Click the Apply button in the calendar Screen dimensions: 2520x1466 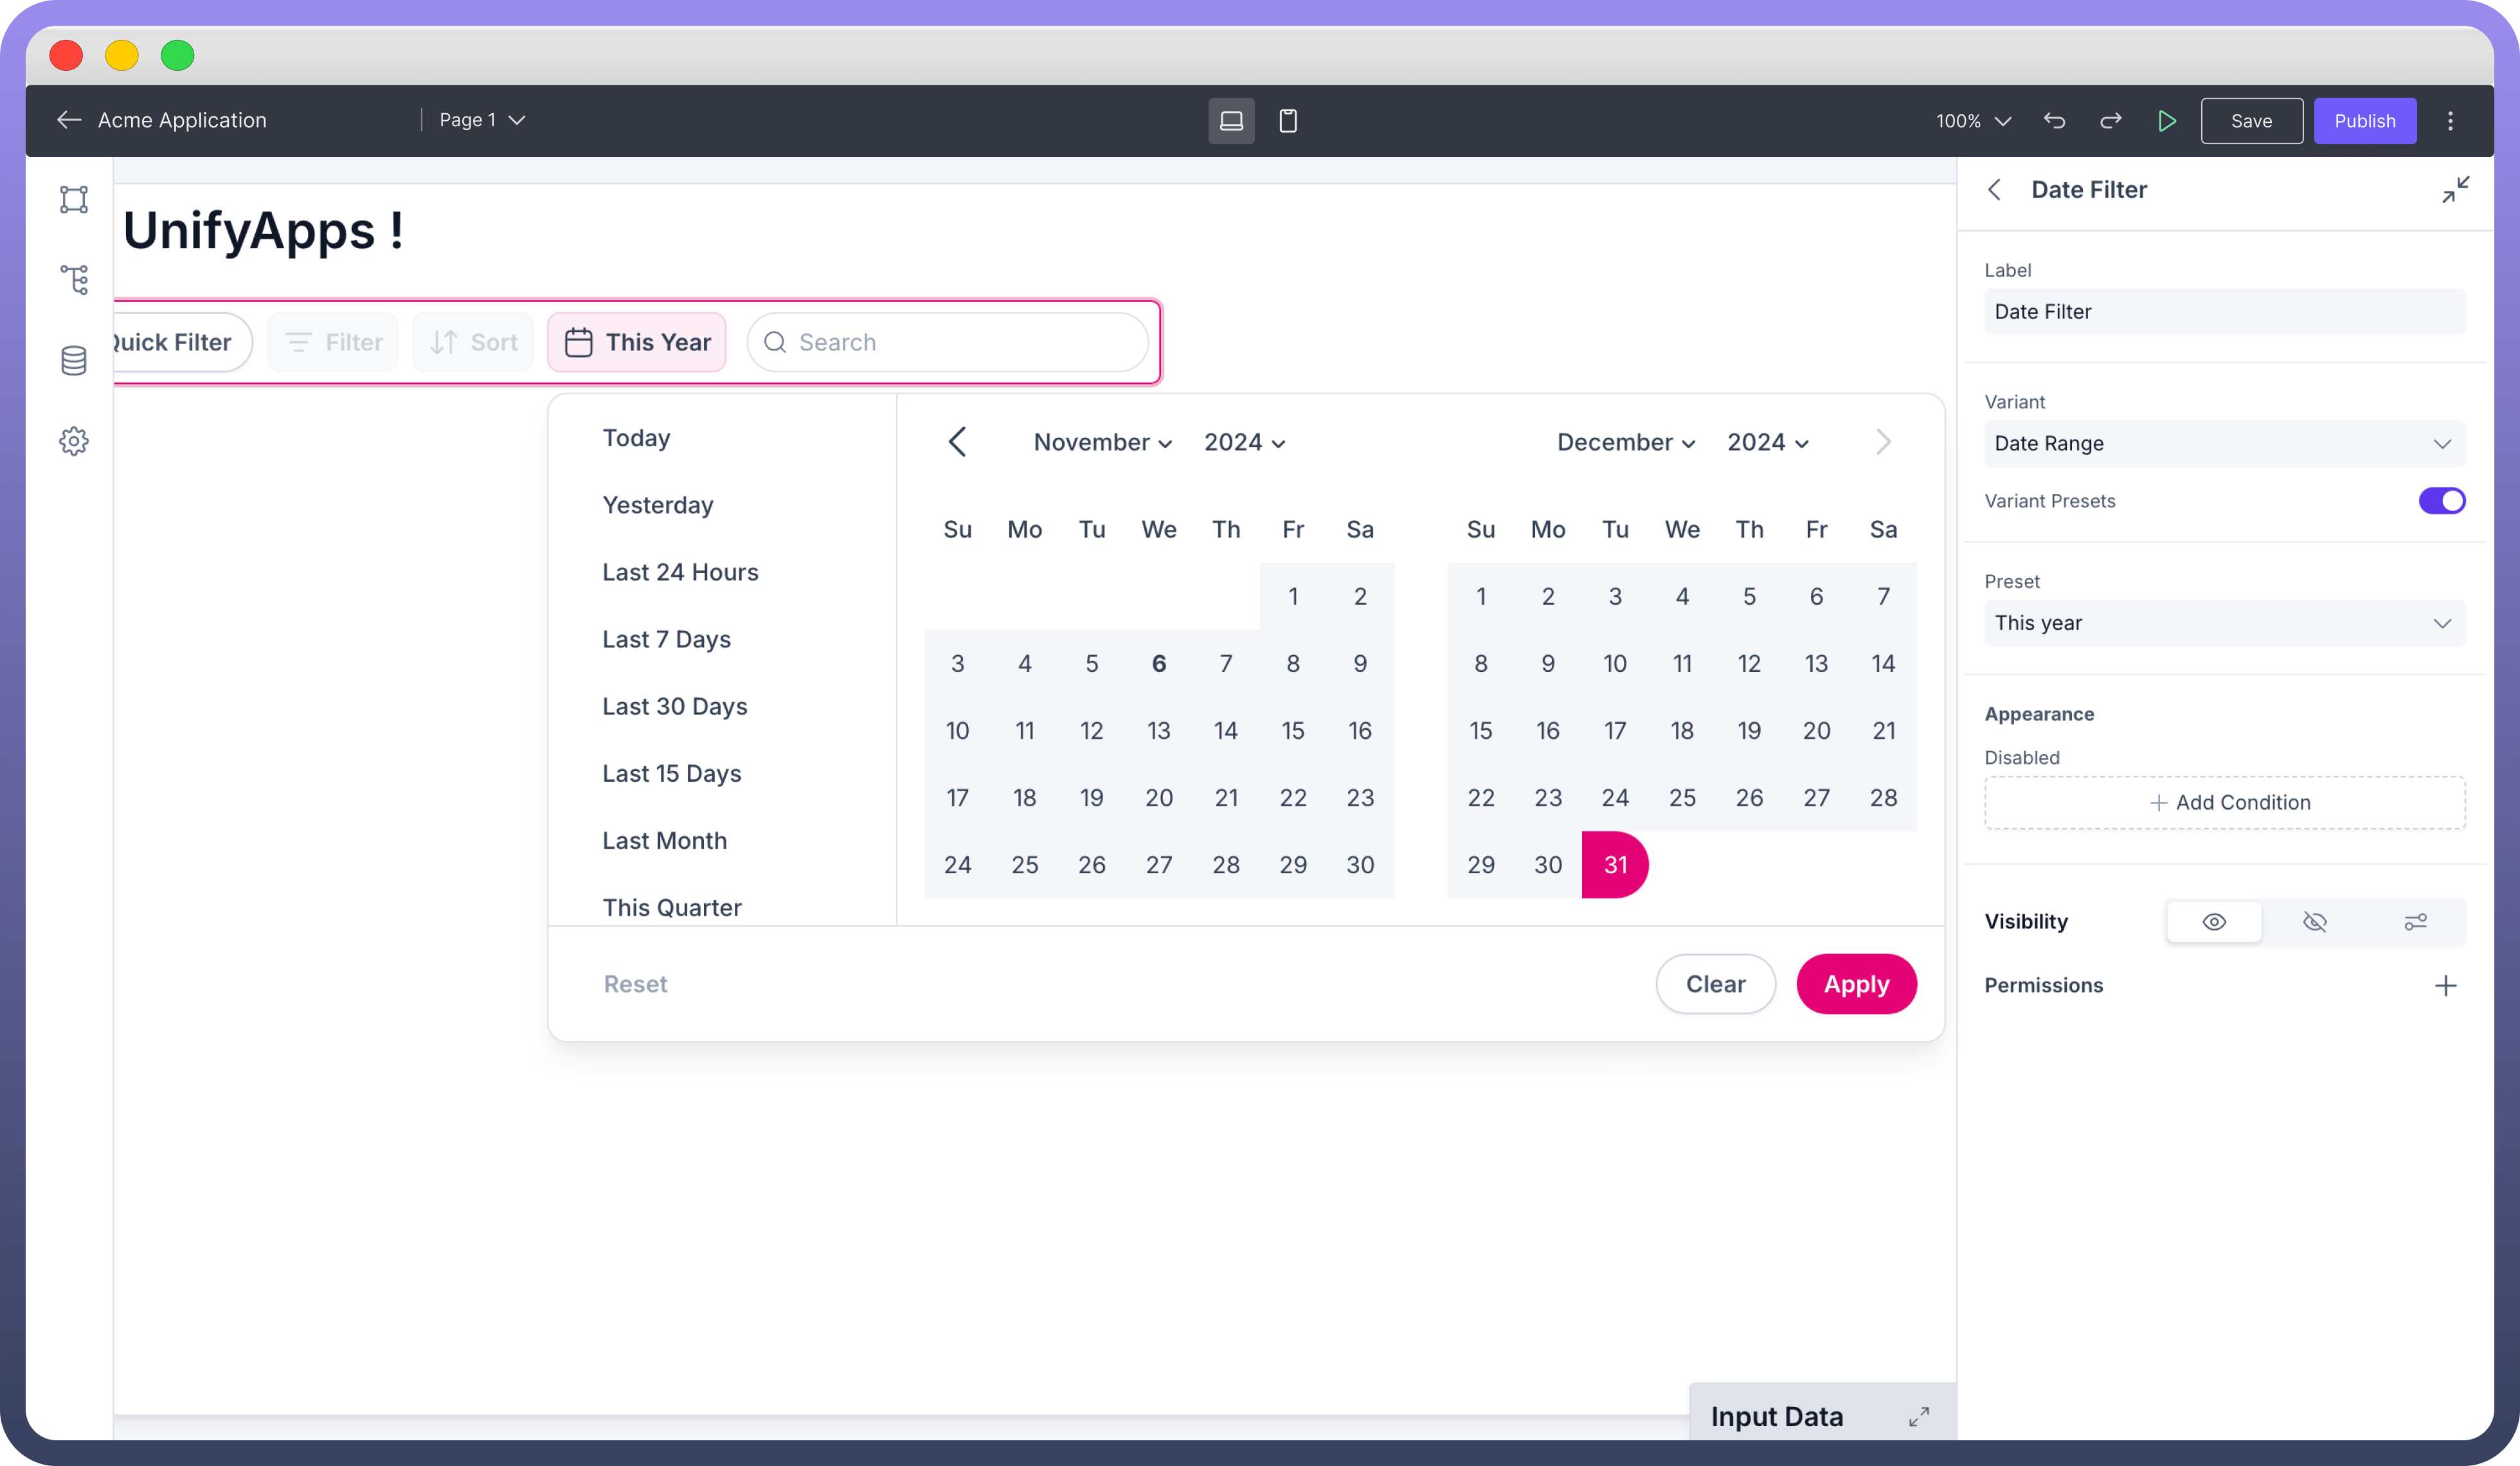[1856, 983]
